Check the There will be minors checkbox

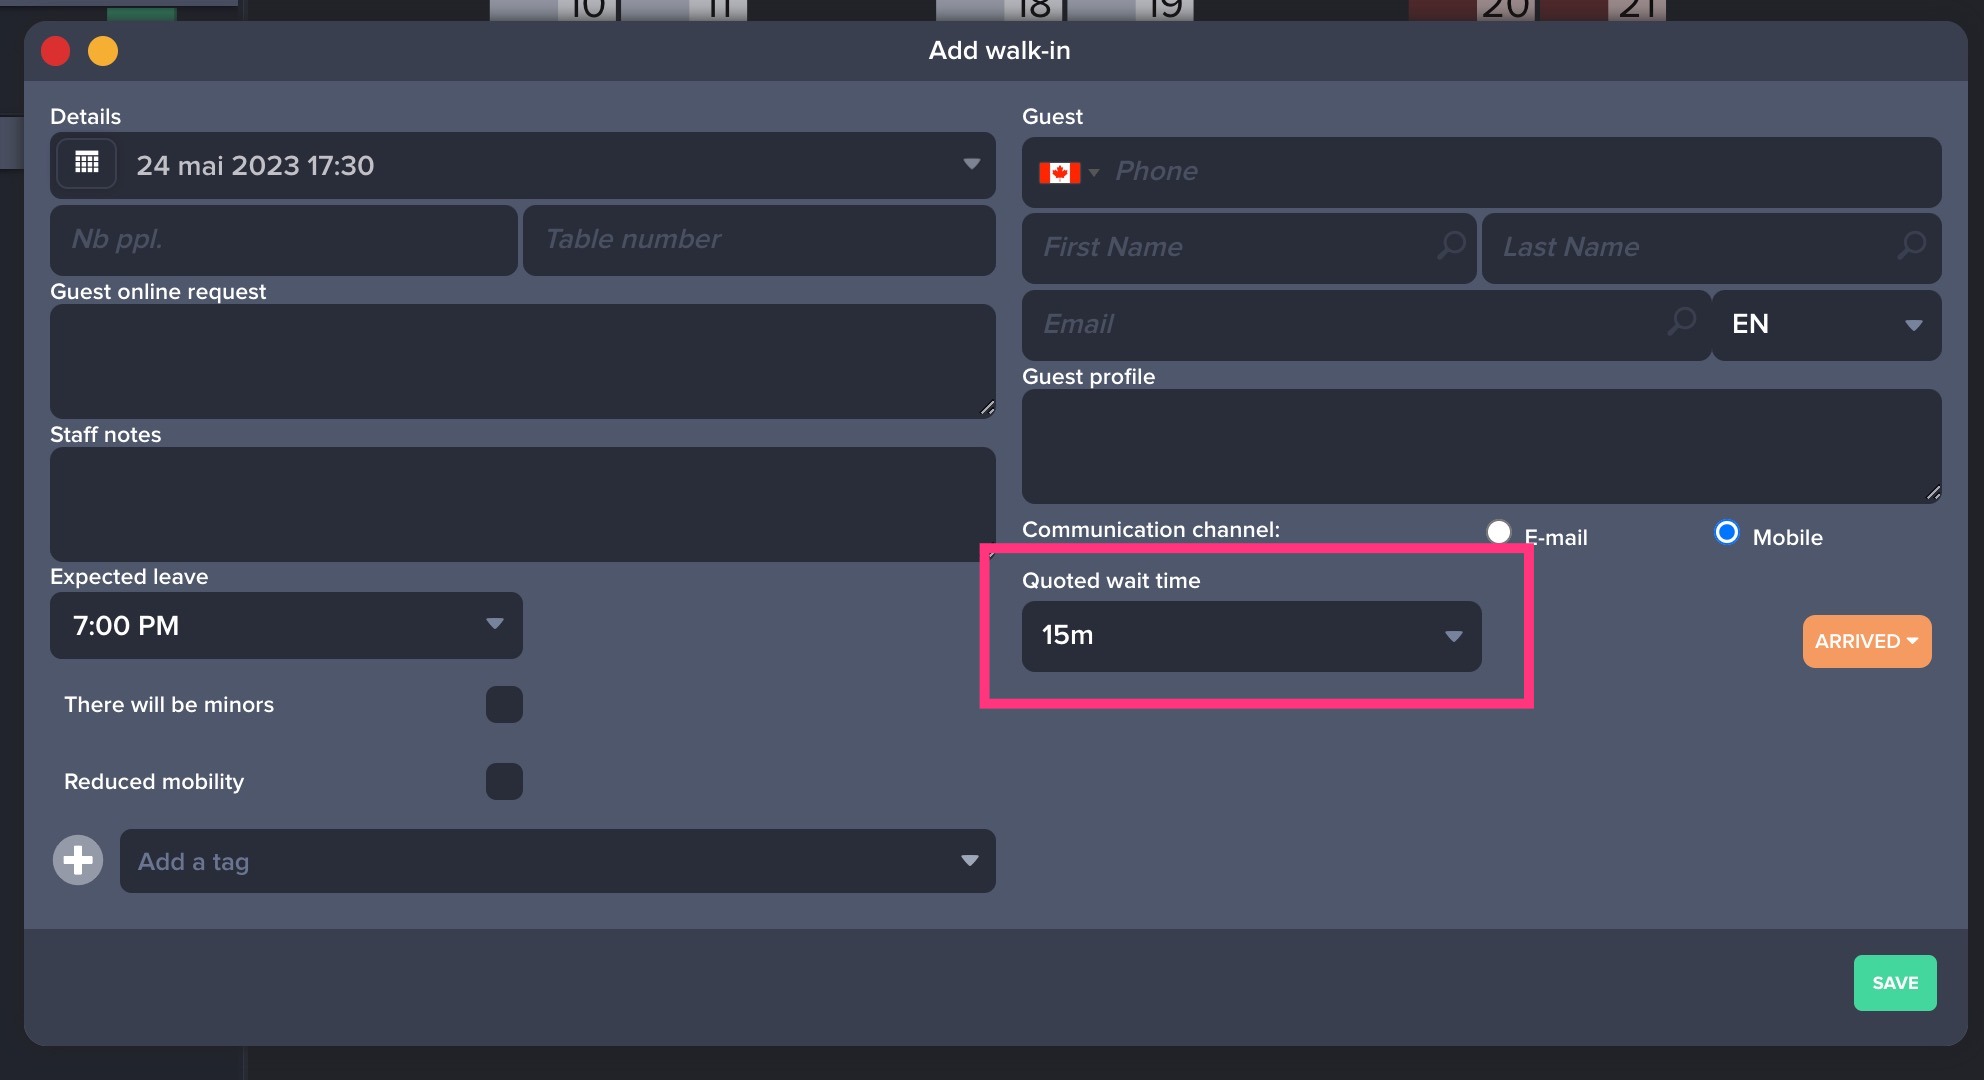click(504, 704)
